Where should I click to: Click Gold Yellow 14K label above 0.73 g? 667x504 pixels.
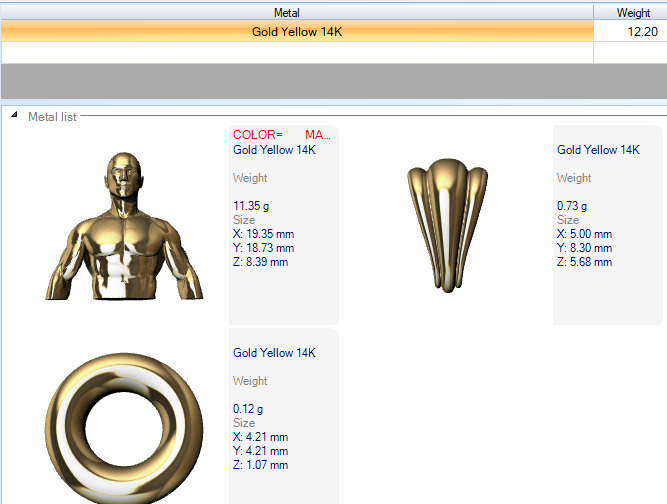tap(599, 150)
